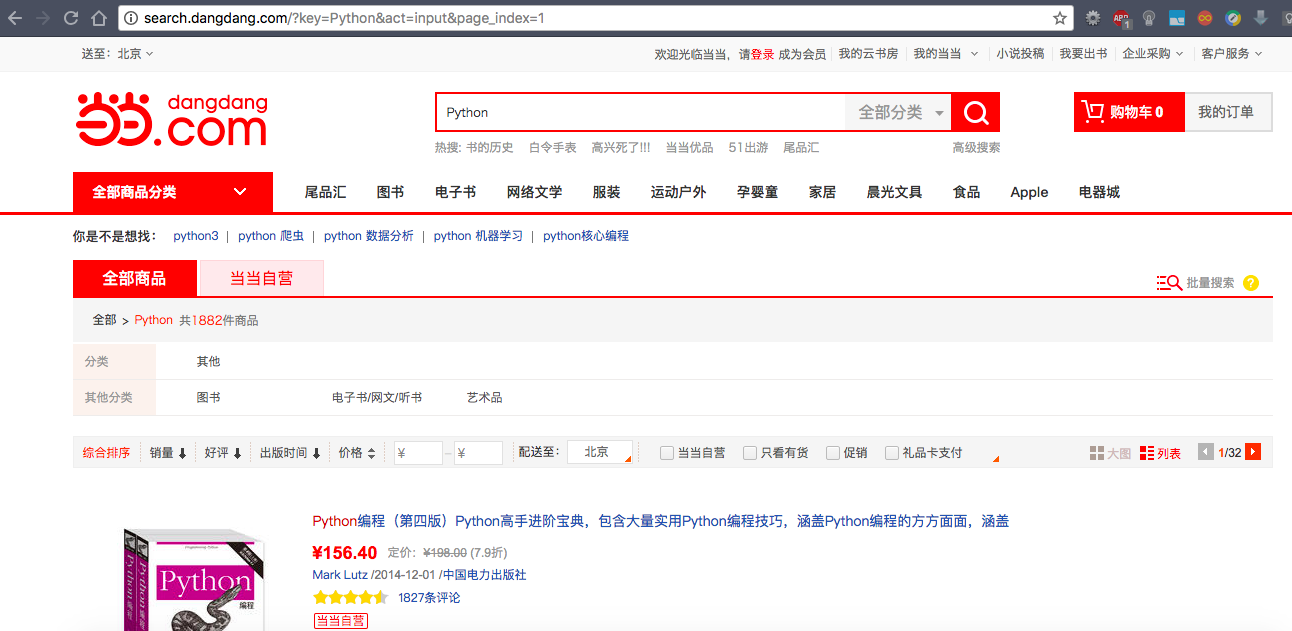Click the browser forward arrow
The width and height of the screenshot is (1292, 631).
(43, 18)
